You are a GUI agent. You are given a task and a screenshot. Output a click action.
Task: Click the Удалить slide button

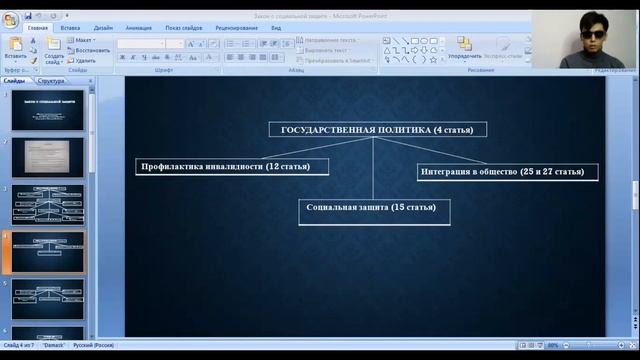tap(82, 60)
